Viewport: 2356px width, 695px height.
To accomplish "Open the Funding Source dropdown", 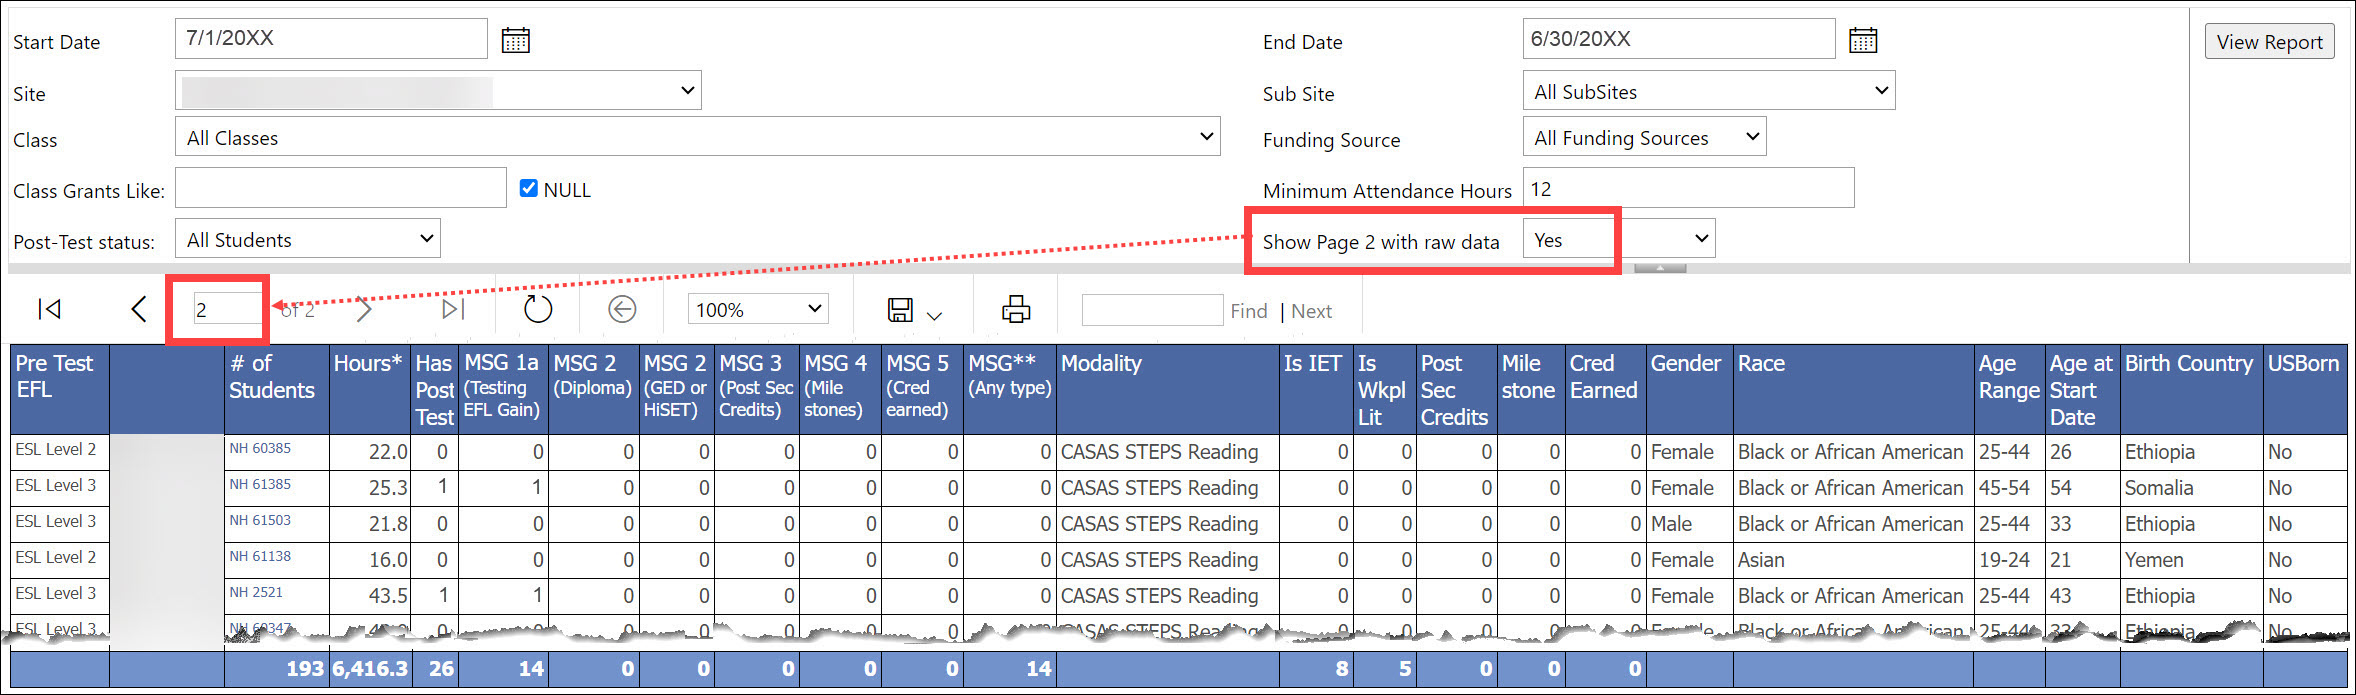I will [1644, 137].
